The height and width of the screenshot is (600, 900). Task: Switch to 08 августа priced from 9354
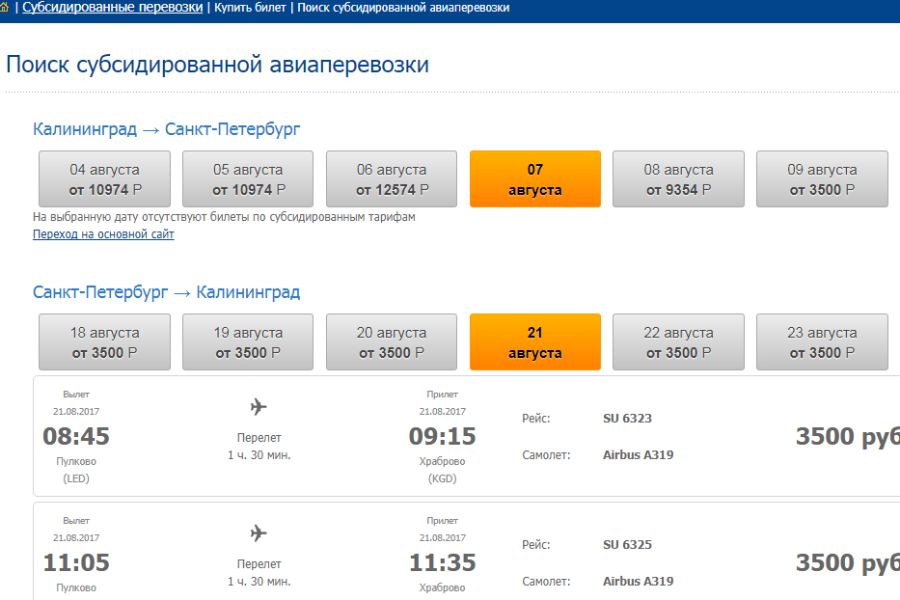(x=678, y=179)
